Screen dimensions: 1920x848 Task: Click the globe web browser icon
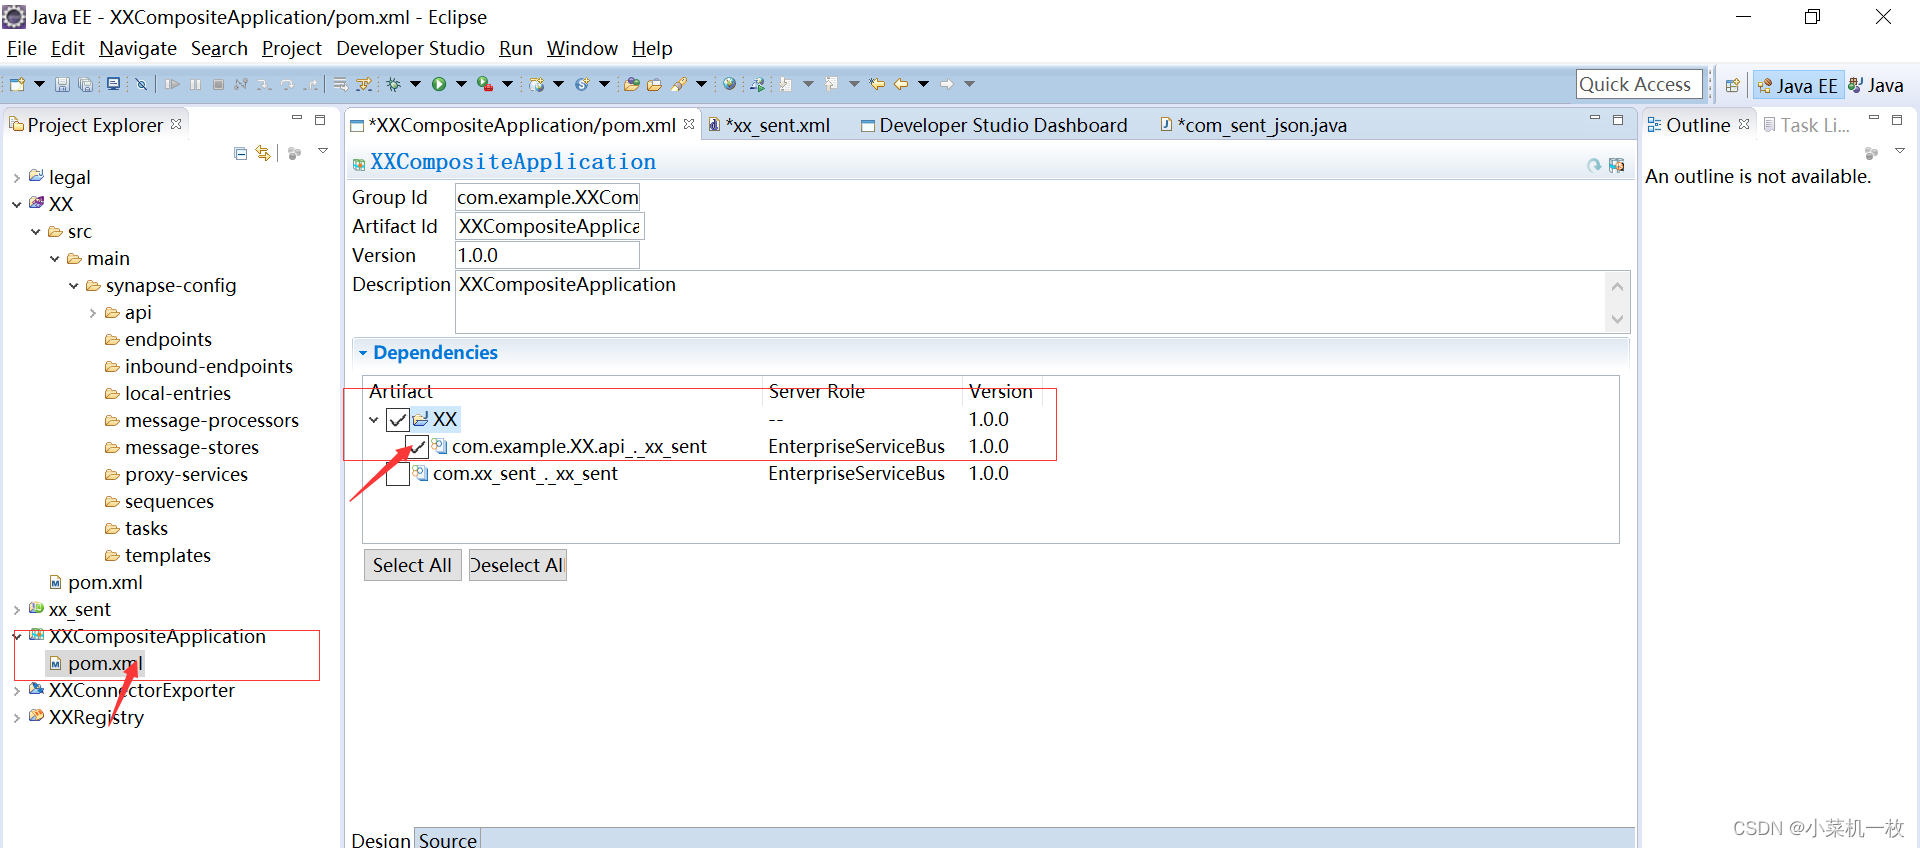[729, 84]
